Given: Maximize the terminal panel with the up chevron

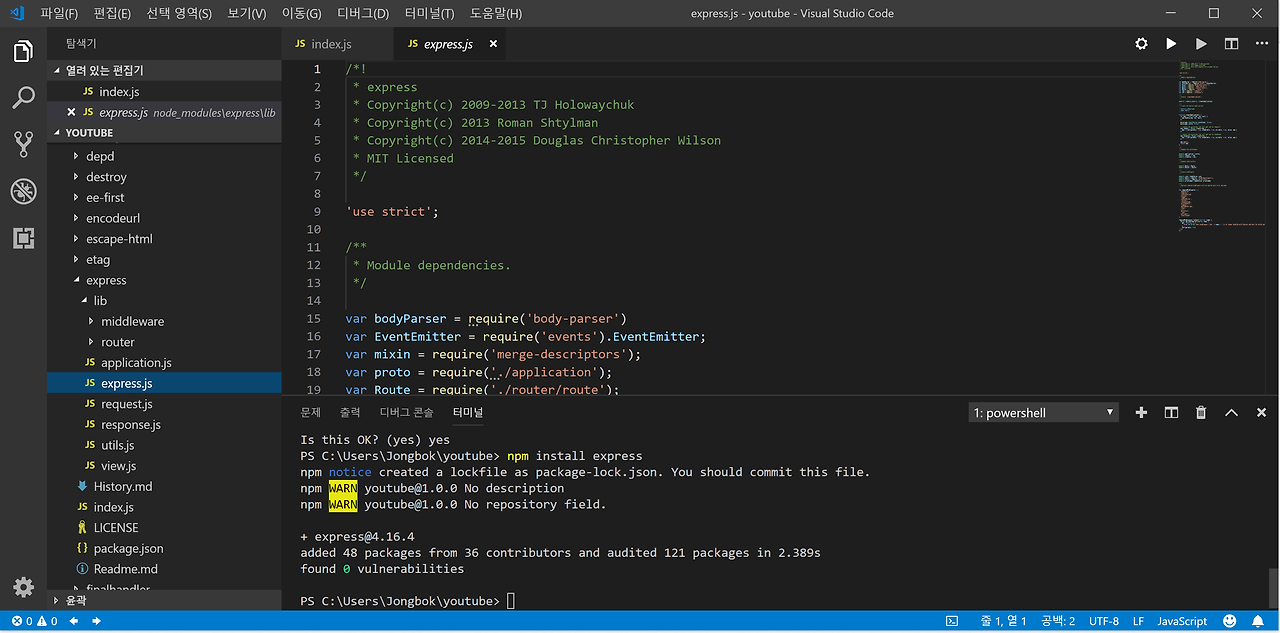Looking at the screenshot, I should 1231,412.
